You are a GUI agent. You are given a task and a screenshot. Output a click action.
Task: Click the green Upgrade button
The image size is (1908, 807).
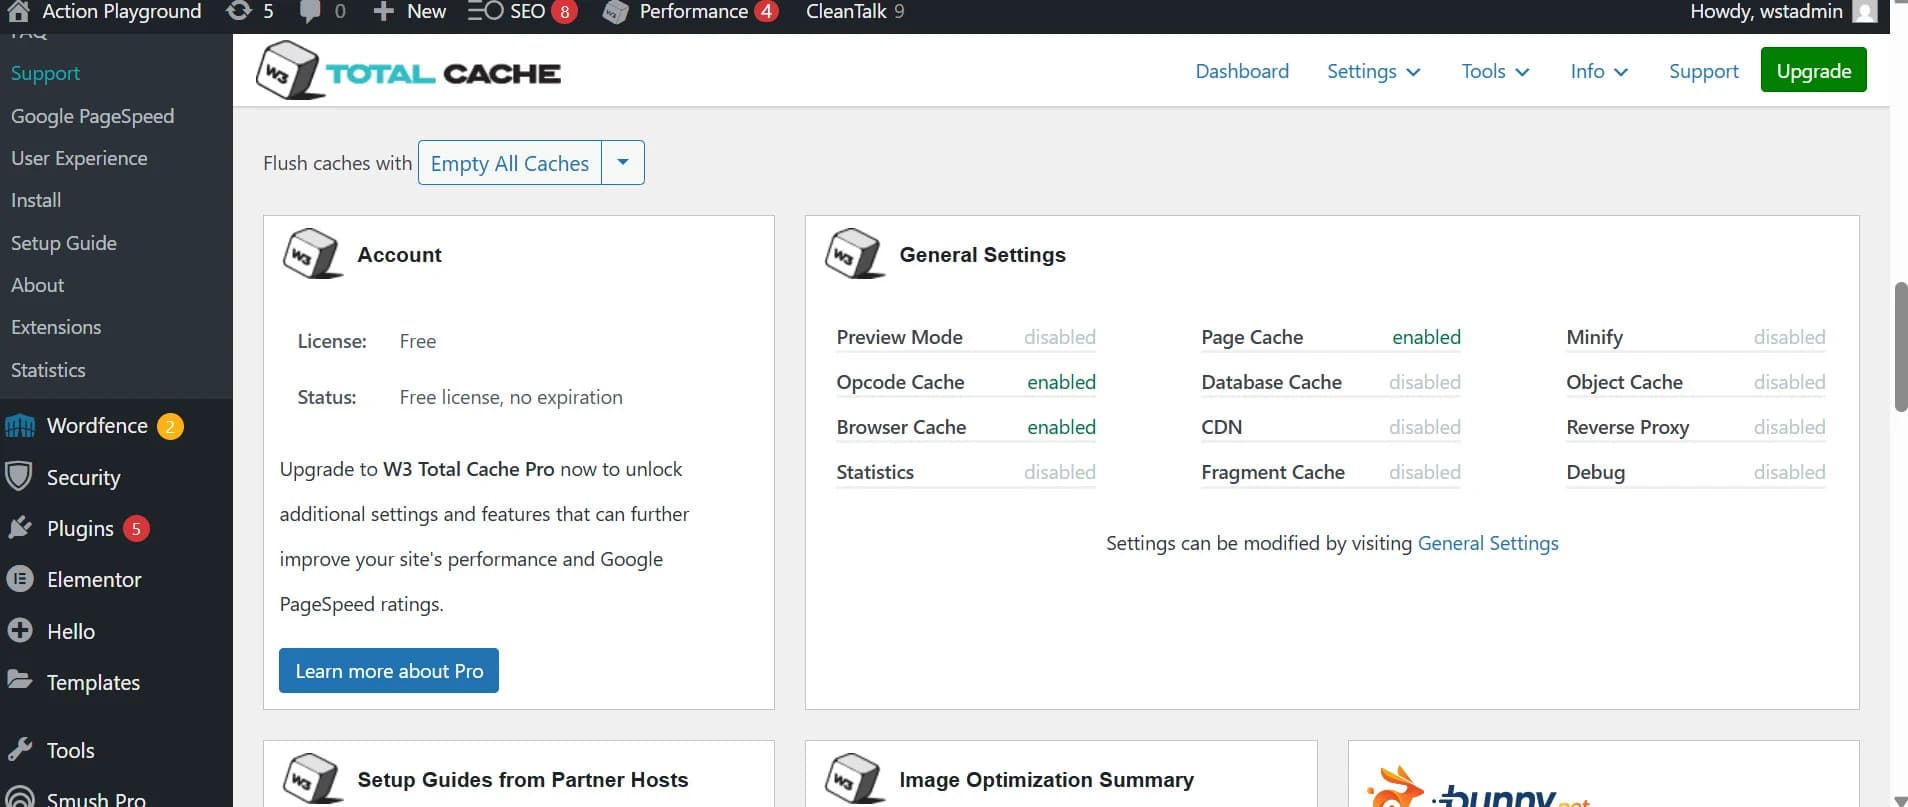[1813, 70]
